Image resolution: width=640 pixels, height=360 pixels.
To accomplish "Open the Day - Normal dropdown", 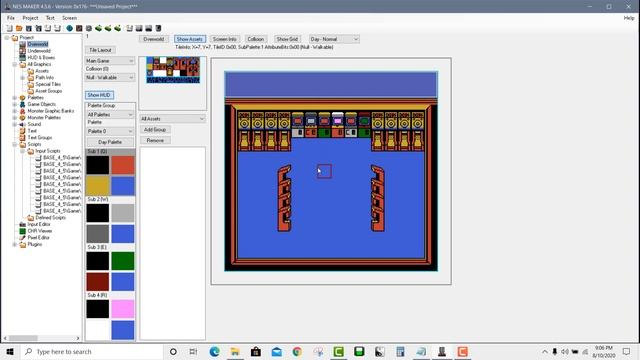I will click(334, 39).
